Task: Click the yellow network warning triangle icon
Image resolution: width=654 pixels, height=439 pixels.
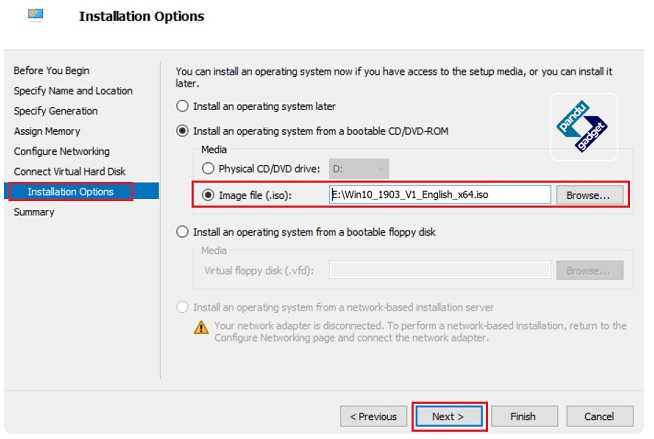Action: (201, 327)
